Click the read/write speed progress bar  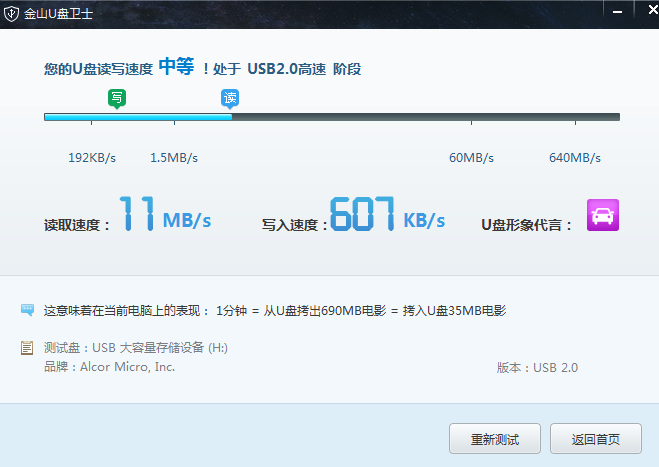332,117
